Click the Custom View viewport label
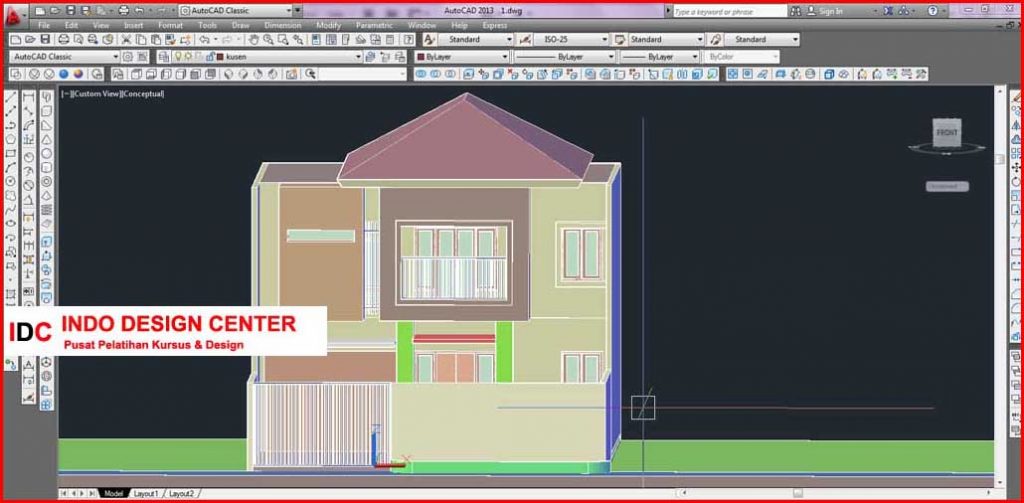This screenshot has width=1024, height=503. (x=95, y=94)
